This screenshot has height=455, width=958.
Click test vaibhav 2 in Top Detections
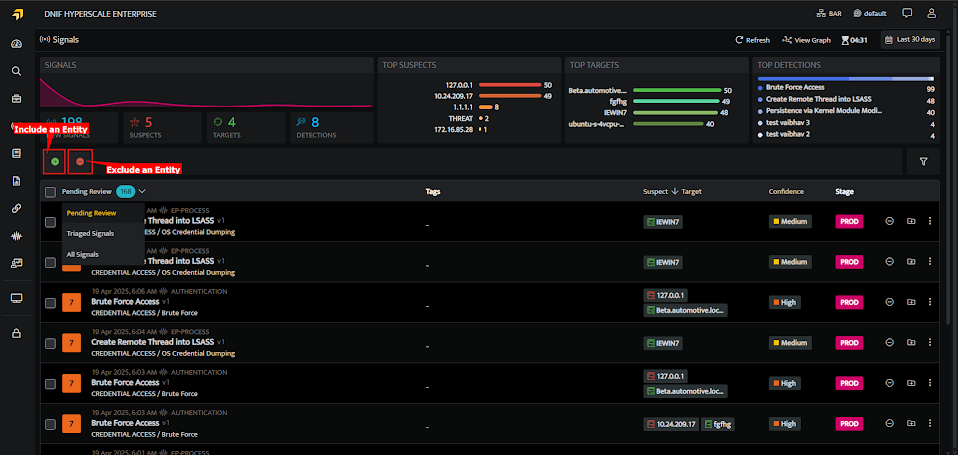click(788, 134)
